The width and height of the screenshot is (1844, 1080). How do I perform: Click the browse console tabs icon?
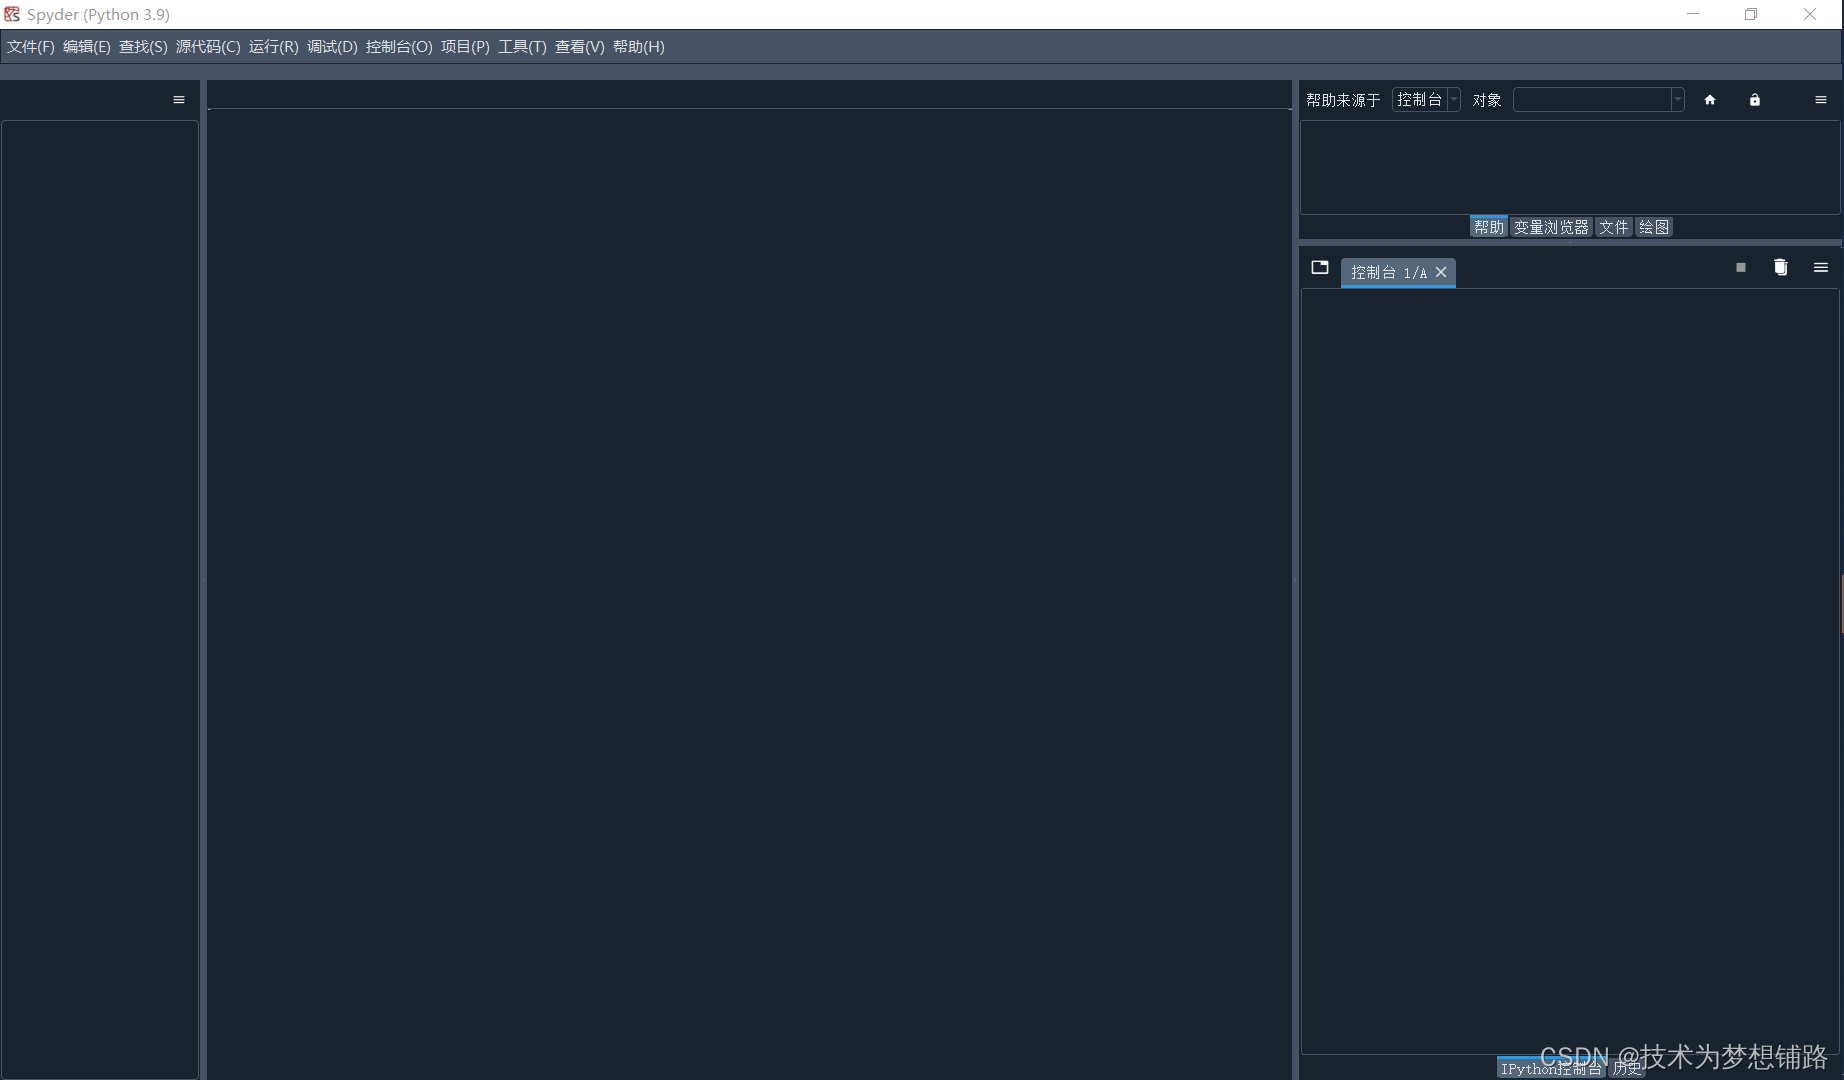click(x=1320, y=267)
